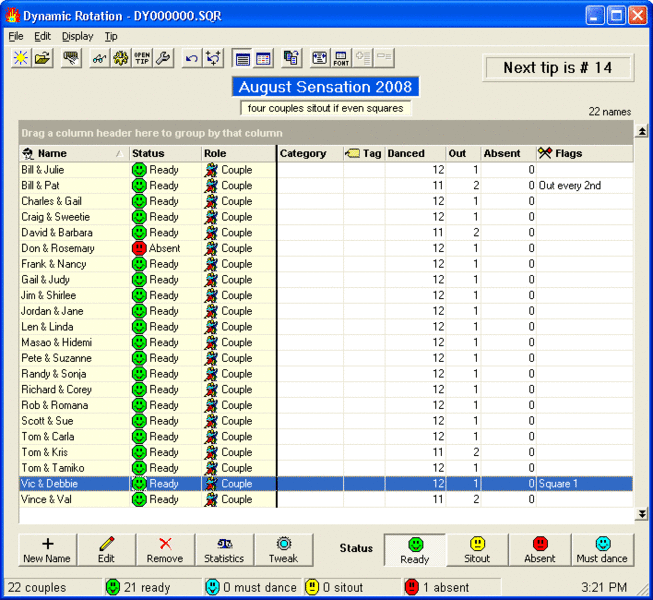The width and height of the screenshot is (653, 600).
Task: Set status to Must dance
Action: coord(602,550)
